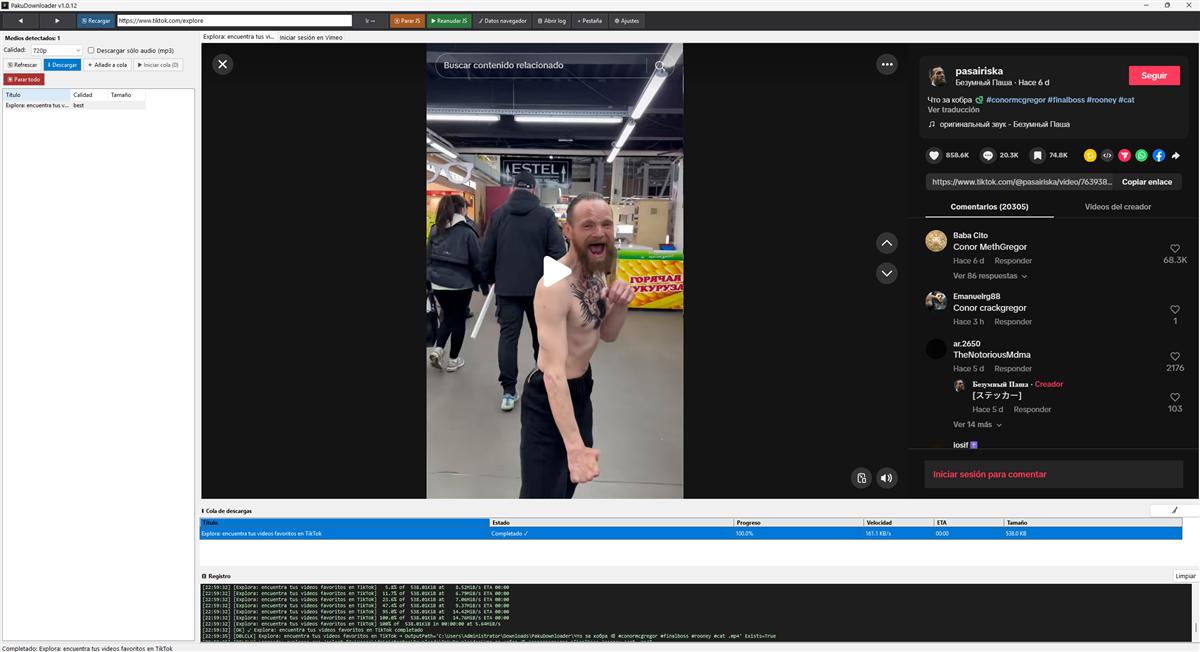The width and height of the screenshot is (1200, 652).
Task: Open the #rooney hashtag
Action: pos(1103,100)
